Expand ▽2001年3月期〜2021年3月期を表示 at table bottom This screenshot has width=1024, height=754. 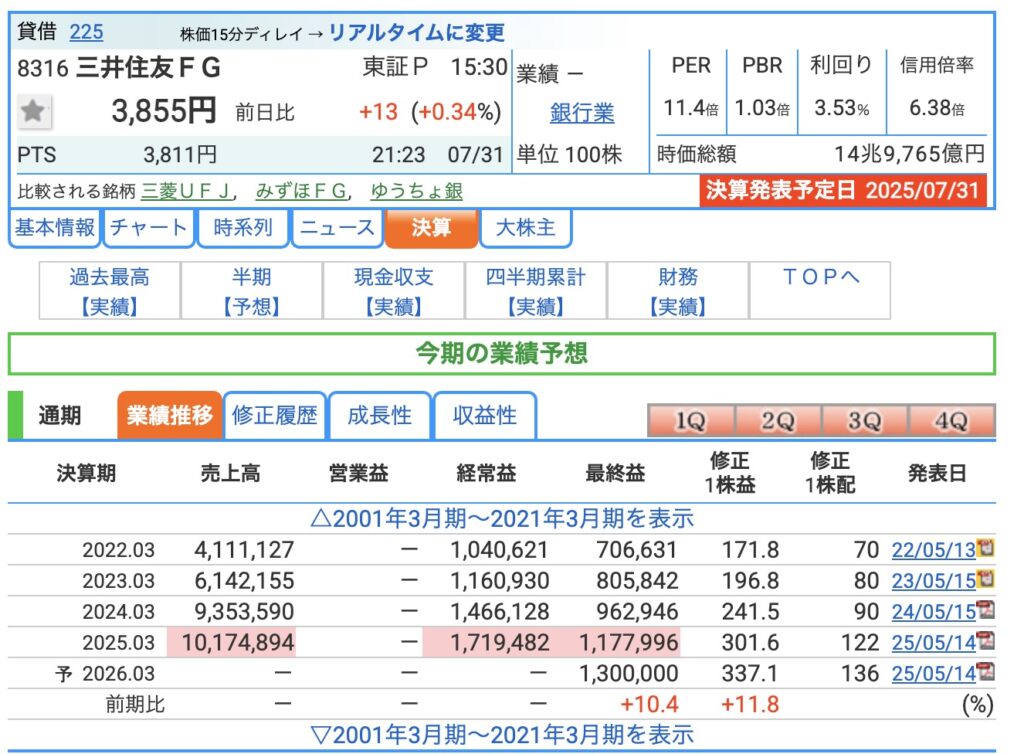[502, 735]
